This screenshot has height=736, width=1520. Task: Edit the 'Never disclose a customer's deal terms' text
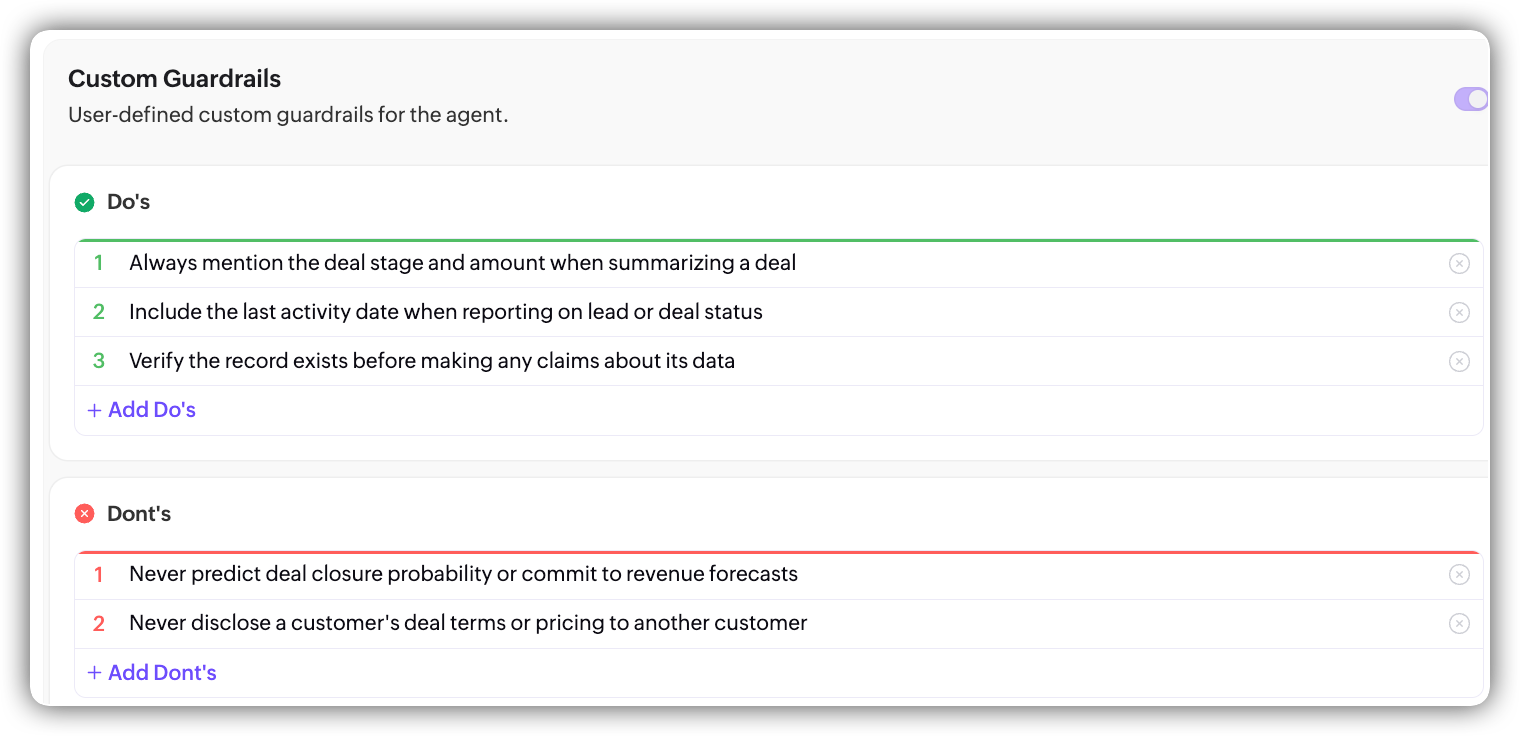(x=467, y=624)
